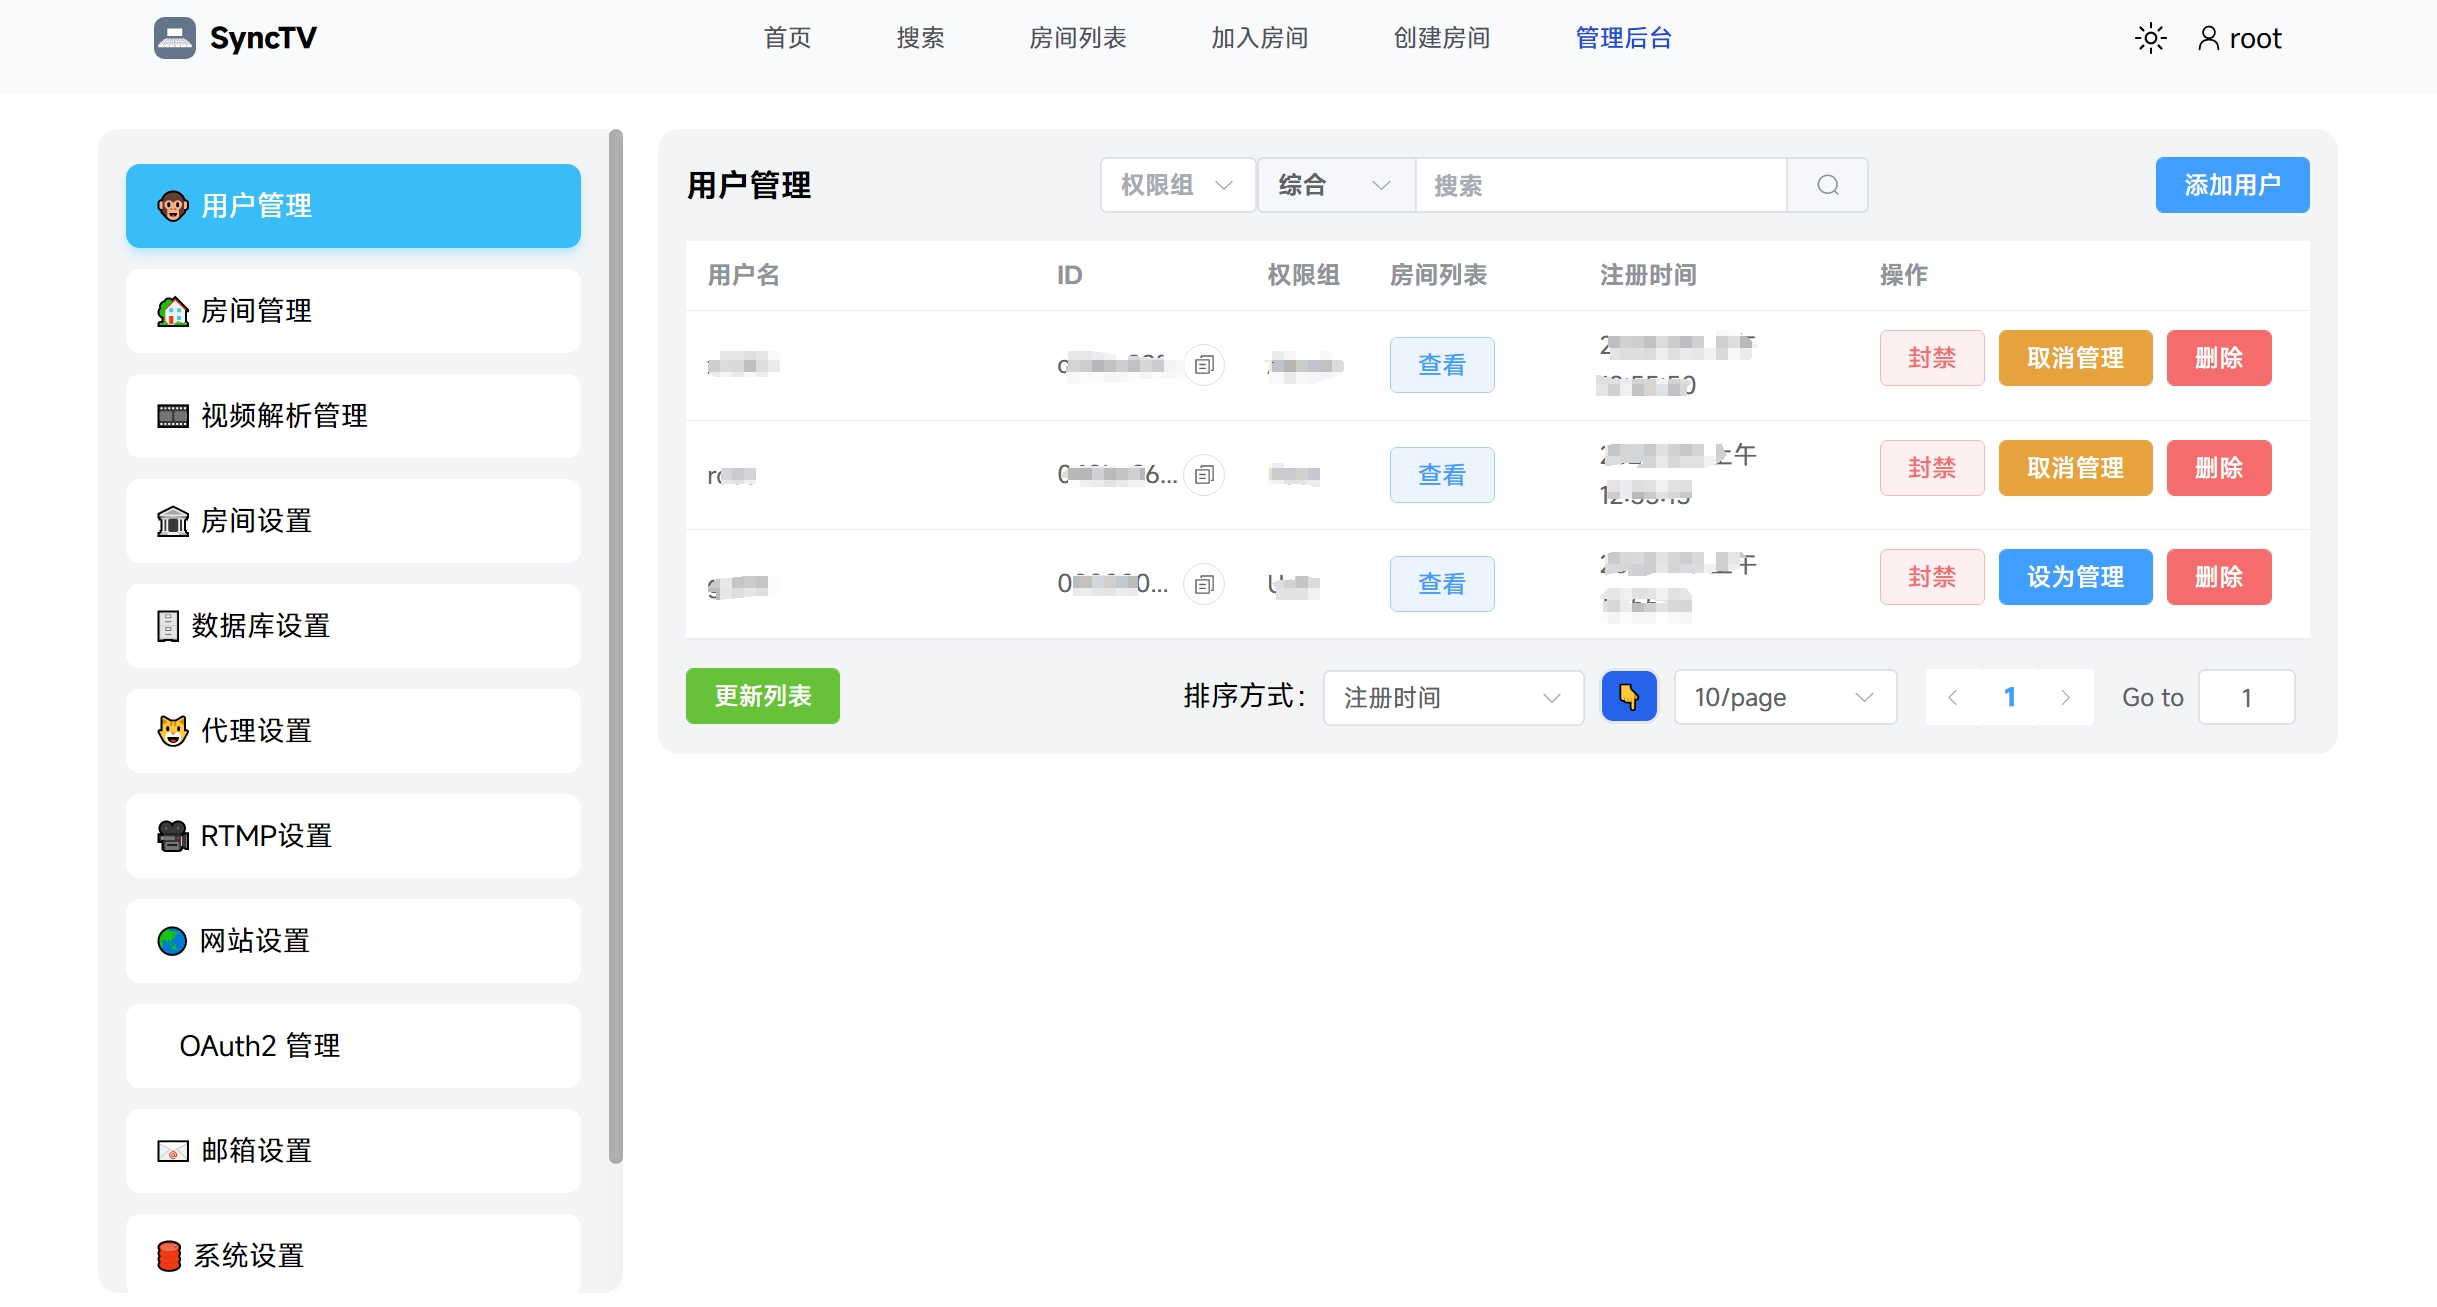Click the 数据库设置 notebook icon
2437x1307 pixels.
[x=170, y=626]
